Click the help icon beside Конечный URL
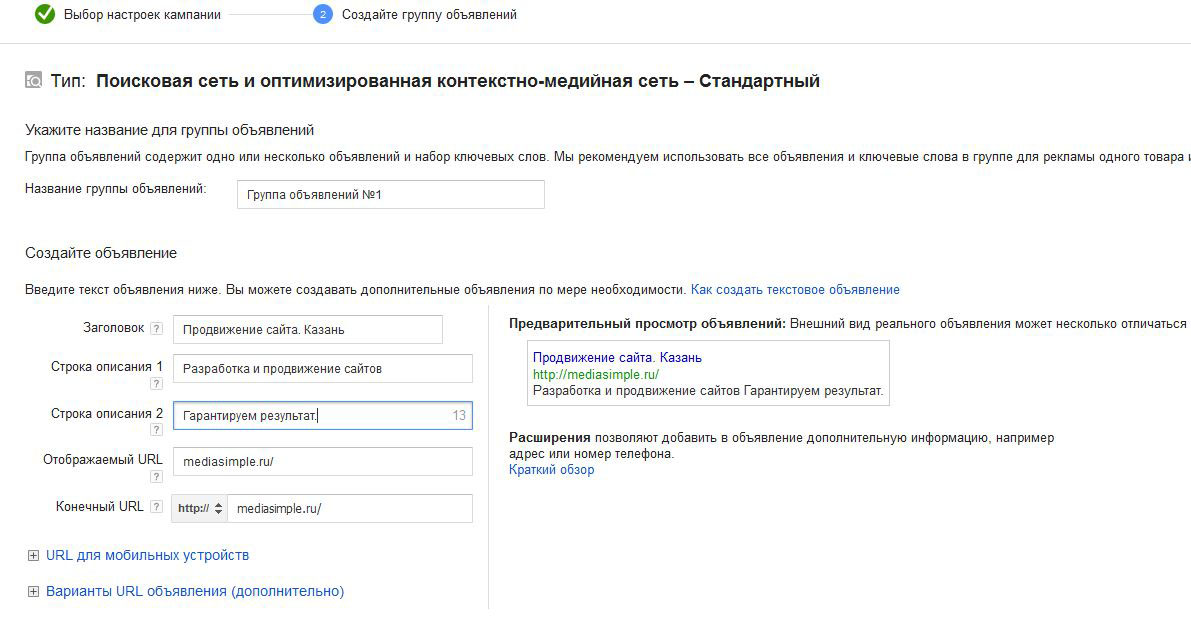The width and height of the screenshot is (1191, 618). click(x=156, y=507)
